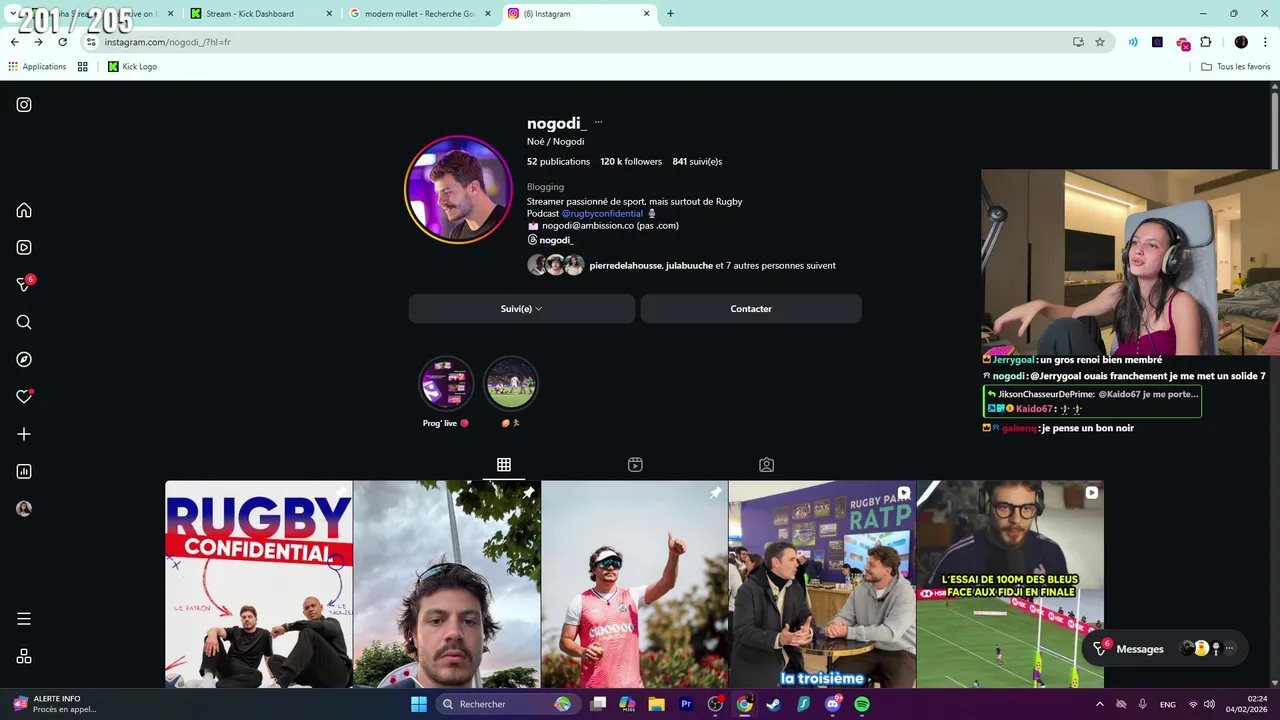
Task: Switch to modern mullet Google search tab
Action: [420, 14]
